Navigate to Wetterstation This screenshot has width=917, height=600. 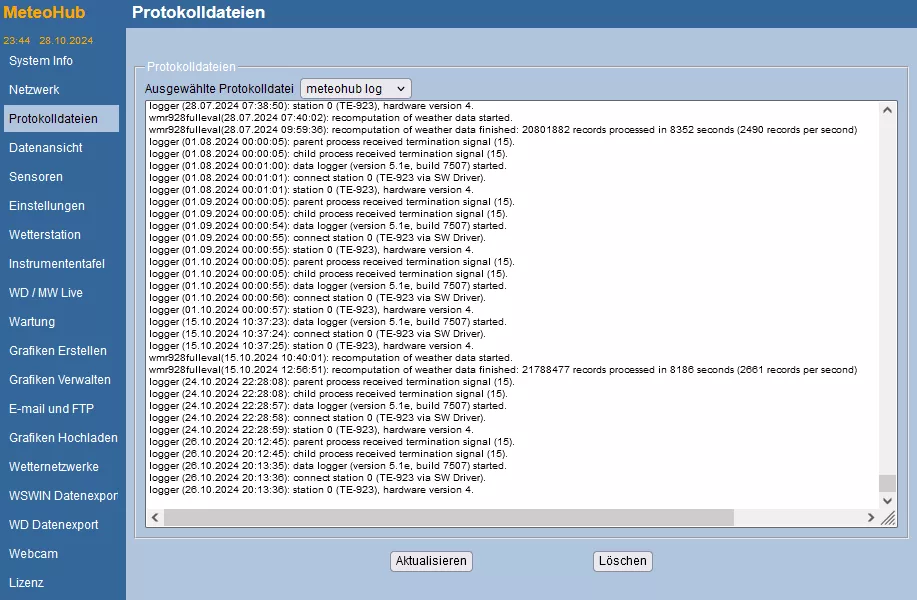point(45,235)
